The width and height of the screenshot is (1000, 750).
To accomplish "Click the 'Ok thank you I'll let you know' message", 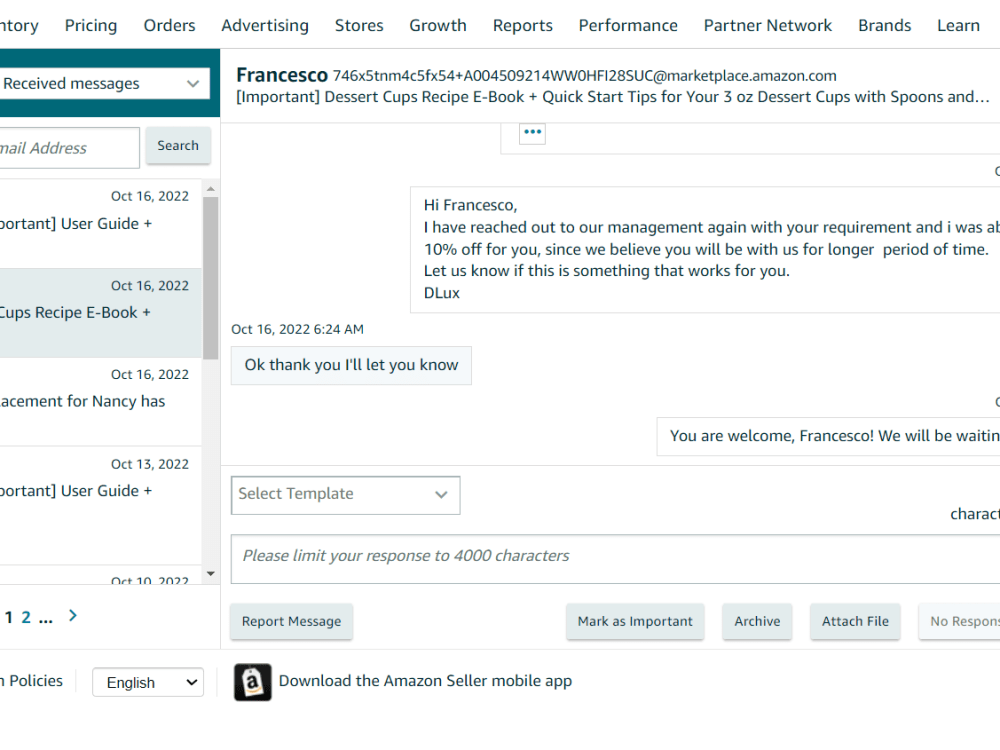I will tap(351, 365).
